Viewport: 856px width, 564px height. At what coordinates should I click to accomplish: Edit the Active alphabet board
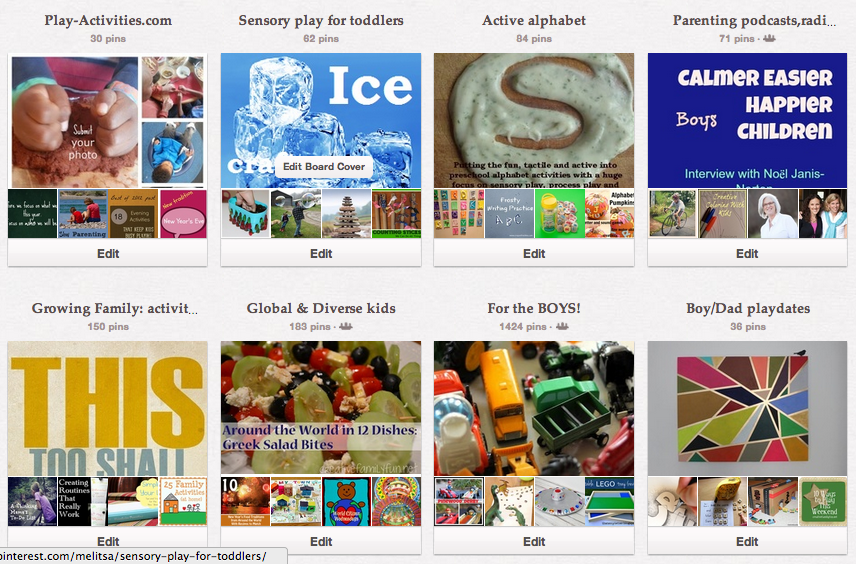(534, 253)
